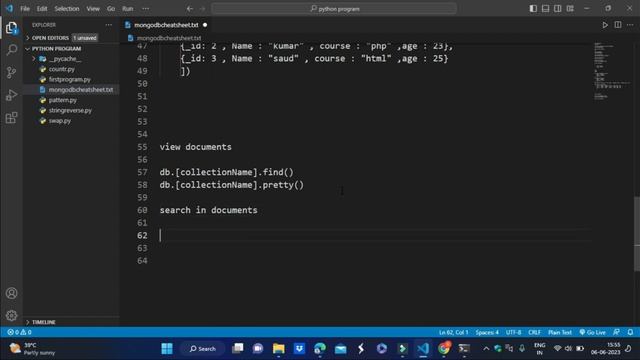This screenshot has width=640, height=360.
Task: Go back with the navigation arrow
Action: point(190,9)
